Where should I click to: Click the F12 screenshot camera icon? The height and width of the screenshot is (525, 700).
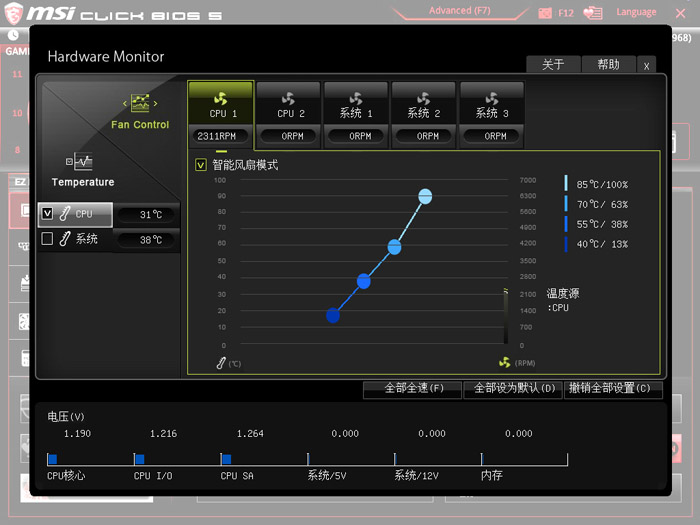click(545, 13)
